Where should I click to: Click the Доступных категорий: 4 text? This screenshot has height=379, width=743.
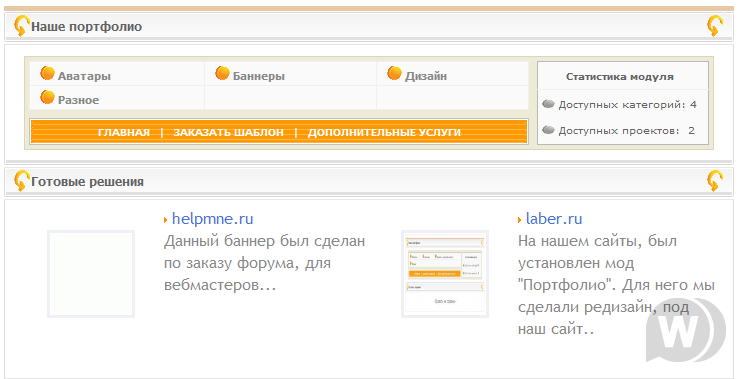click(627, 105)
